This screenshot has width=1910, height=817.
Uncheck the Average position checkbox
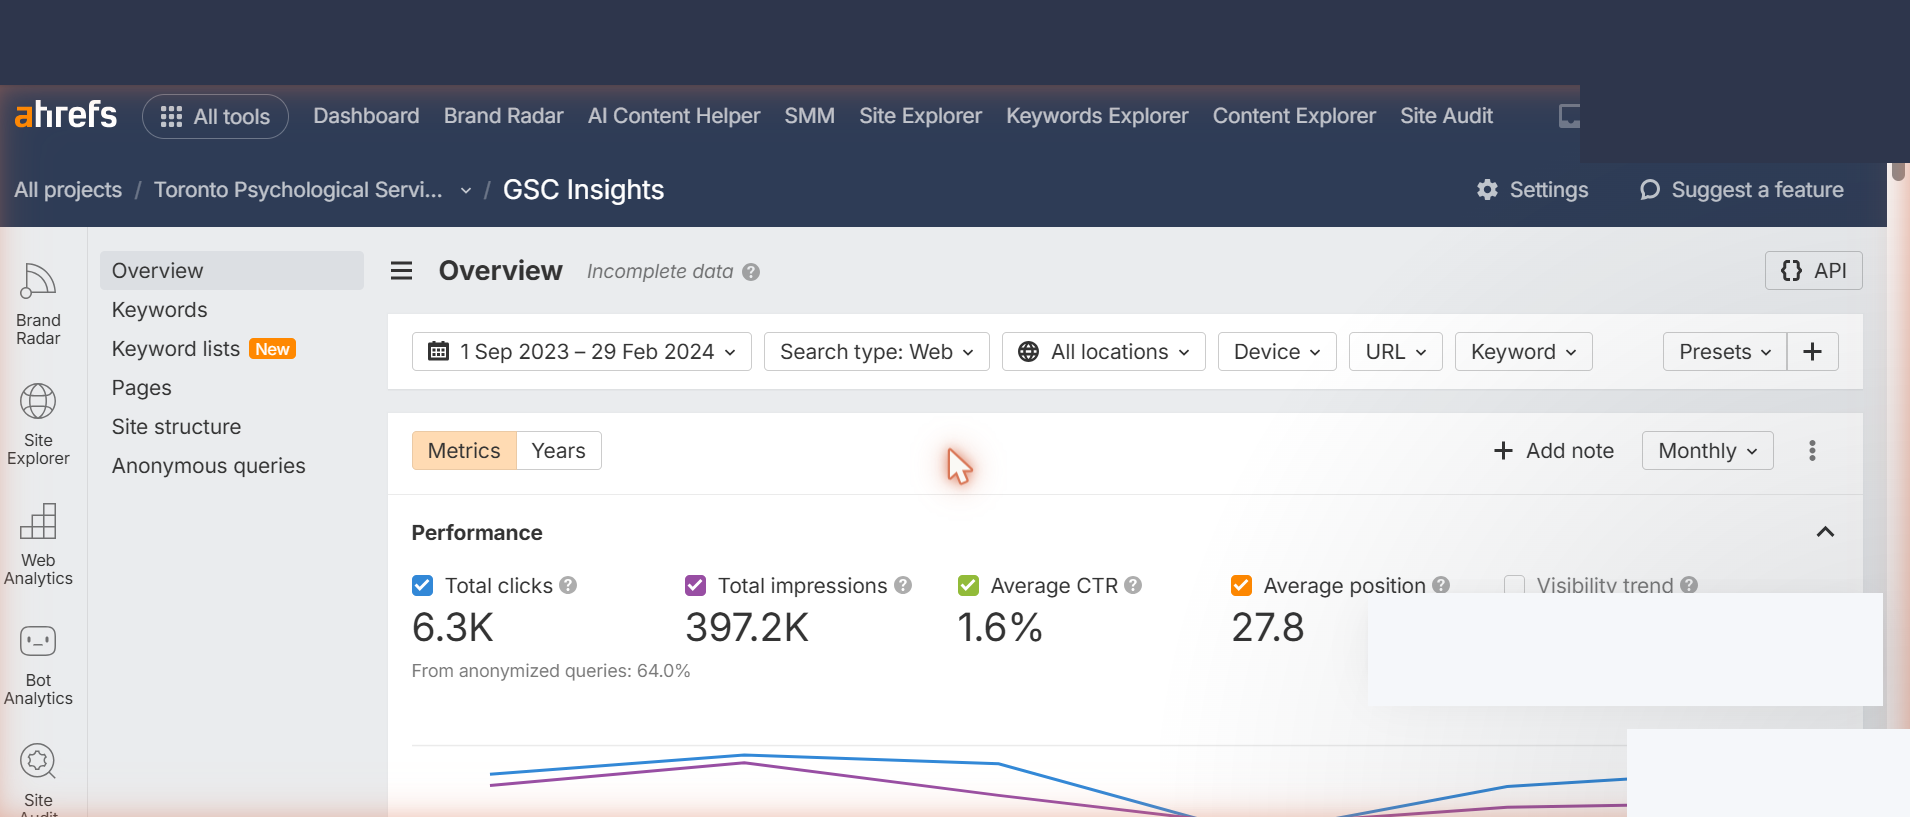pyautogui.click(x=1242, y=586)
